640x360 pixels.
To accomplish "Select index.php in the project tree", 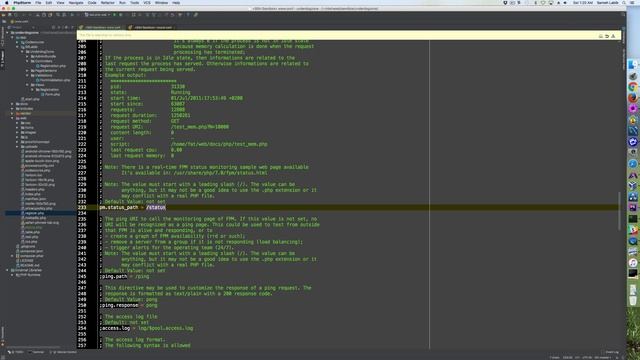I will (x=31, y=194).
